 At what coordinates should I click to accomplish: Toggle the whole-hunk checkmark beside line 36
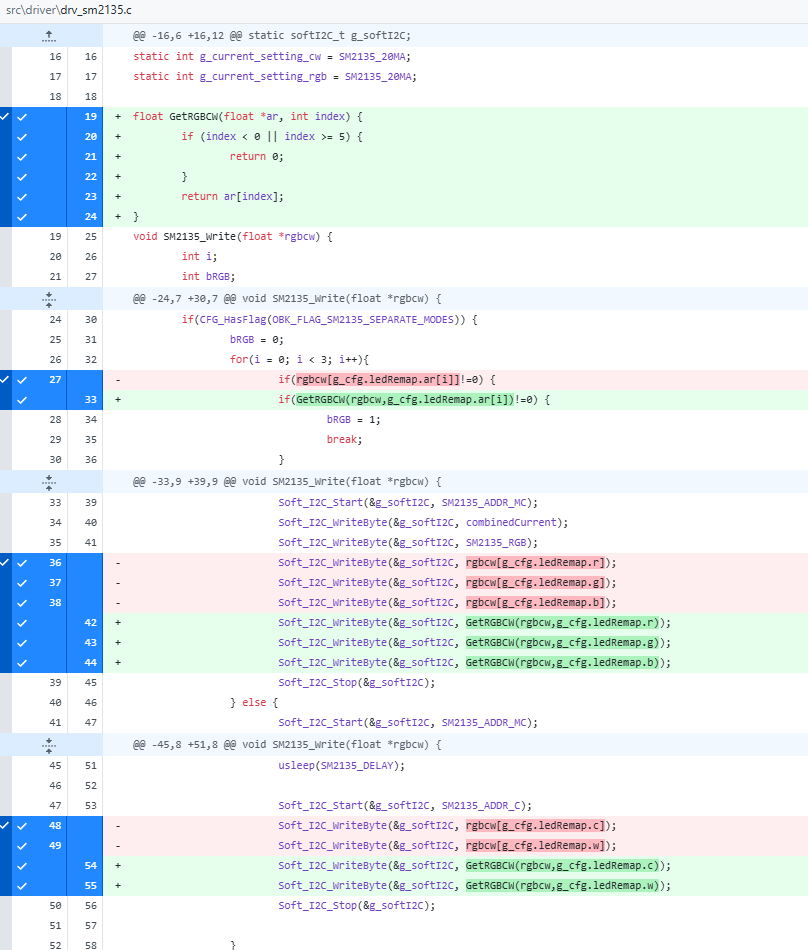pos(5,562)
